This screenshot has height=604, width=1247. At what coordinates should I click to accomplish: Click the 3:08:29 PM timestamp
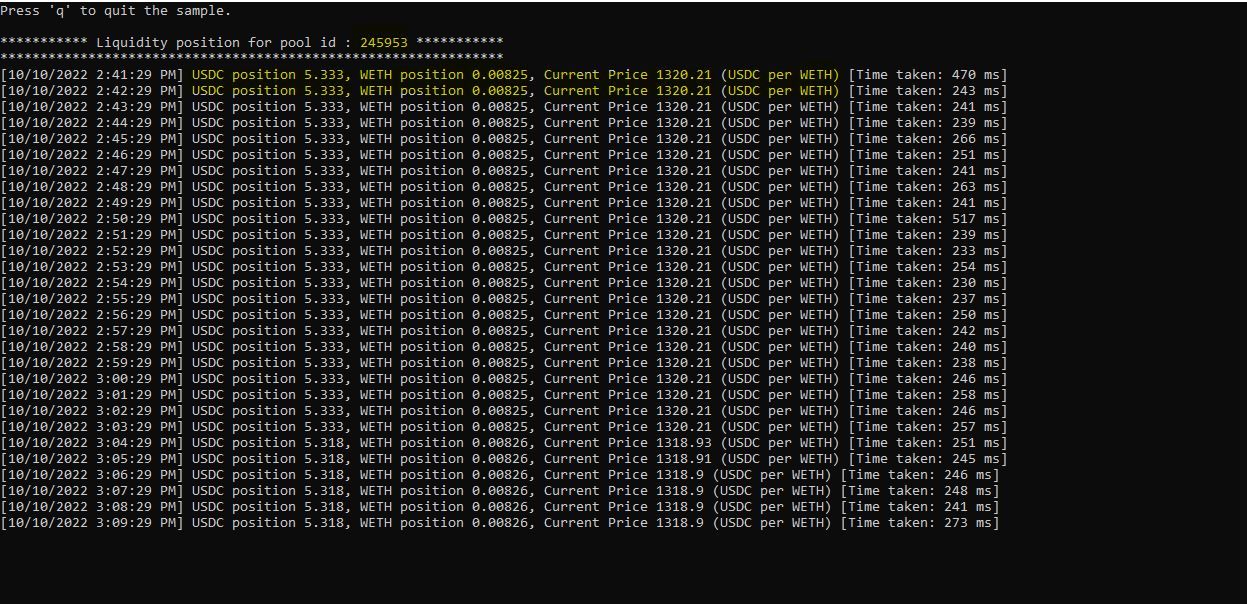point(92,507)
